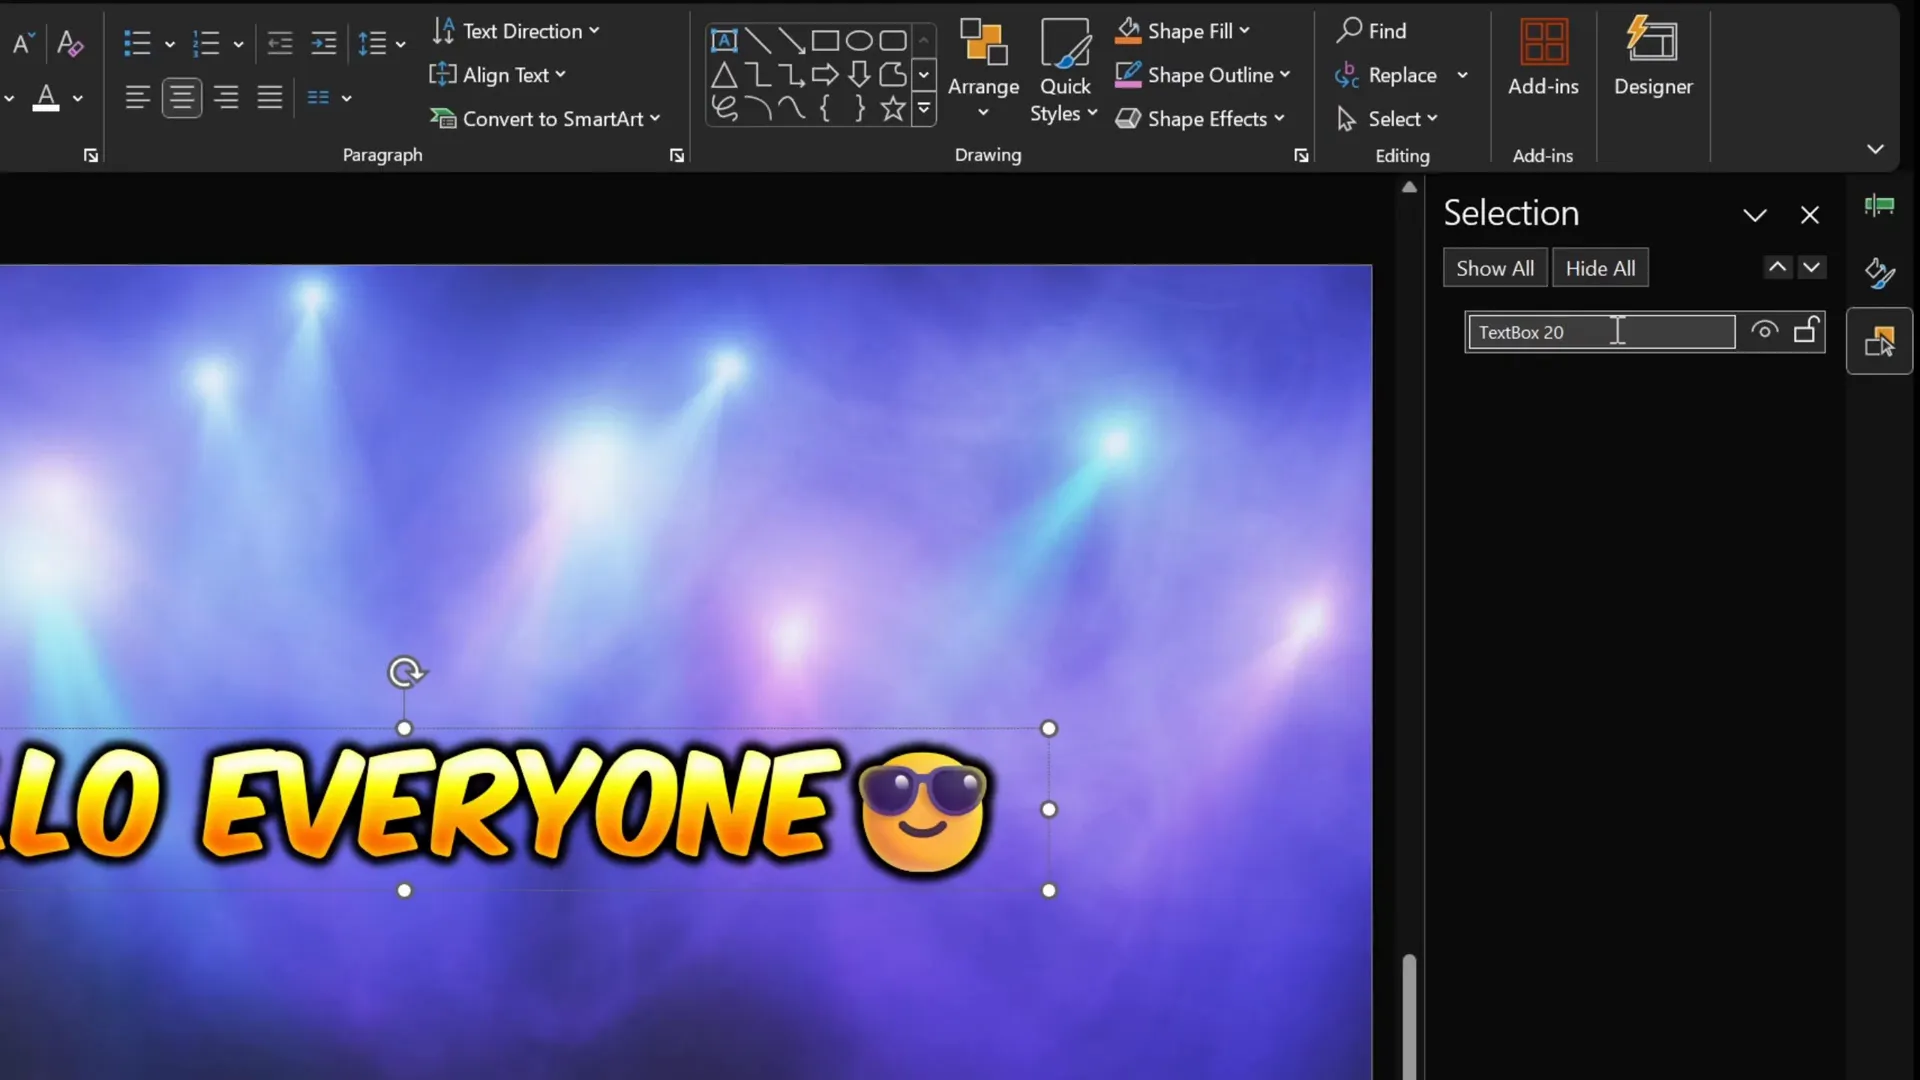This screenshot has height=1080, width=1920.
Task: Select the Arrow line shape
Action: point(791,41)
